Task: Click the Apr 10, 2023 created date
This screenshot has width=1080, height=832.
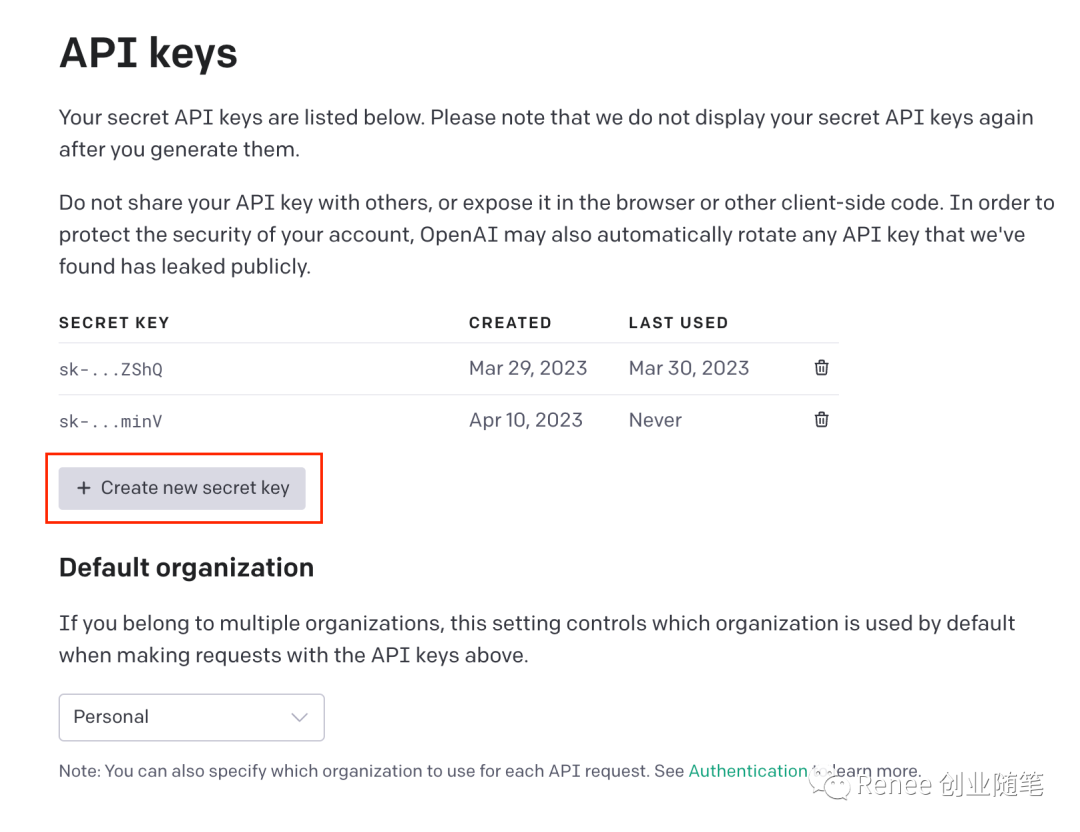Action: (526, 420)
